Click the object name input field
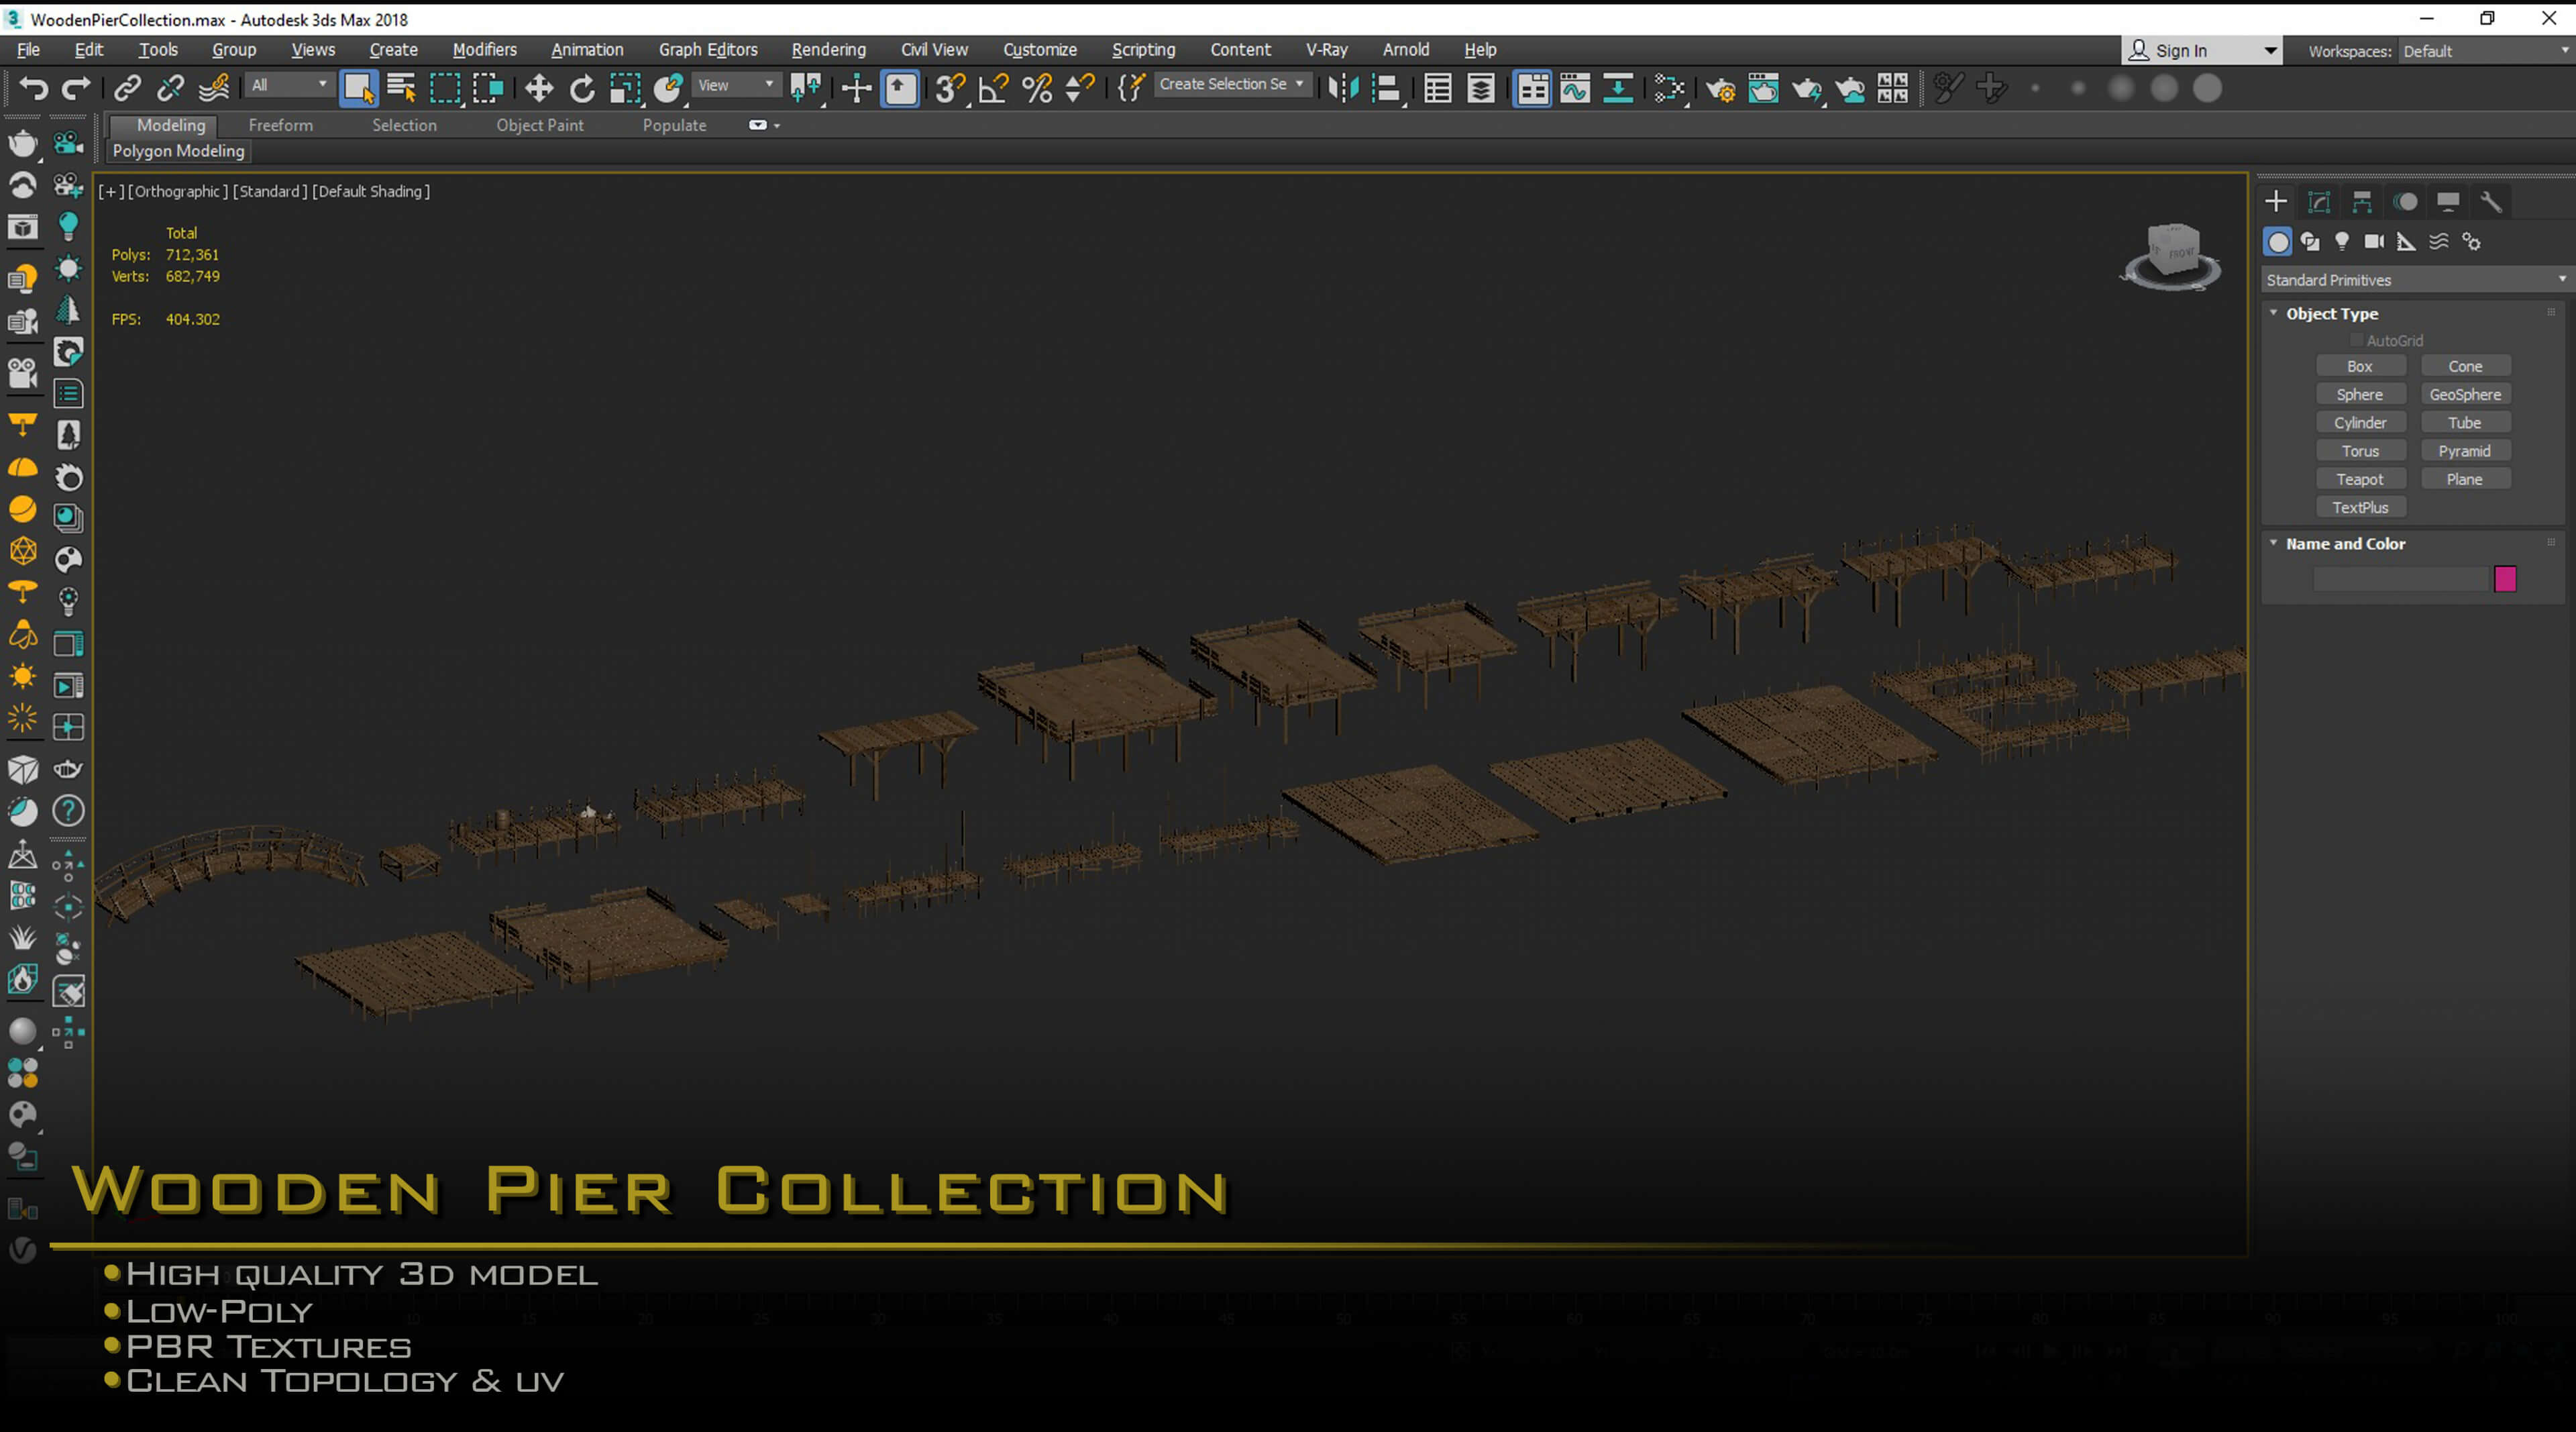The image size is (2576, 1432). (2400, 579)
